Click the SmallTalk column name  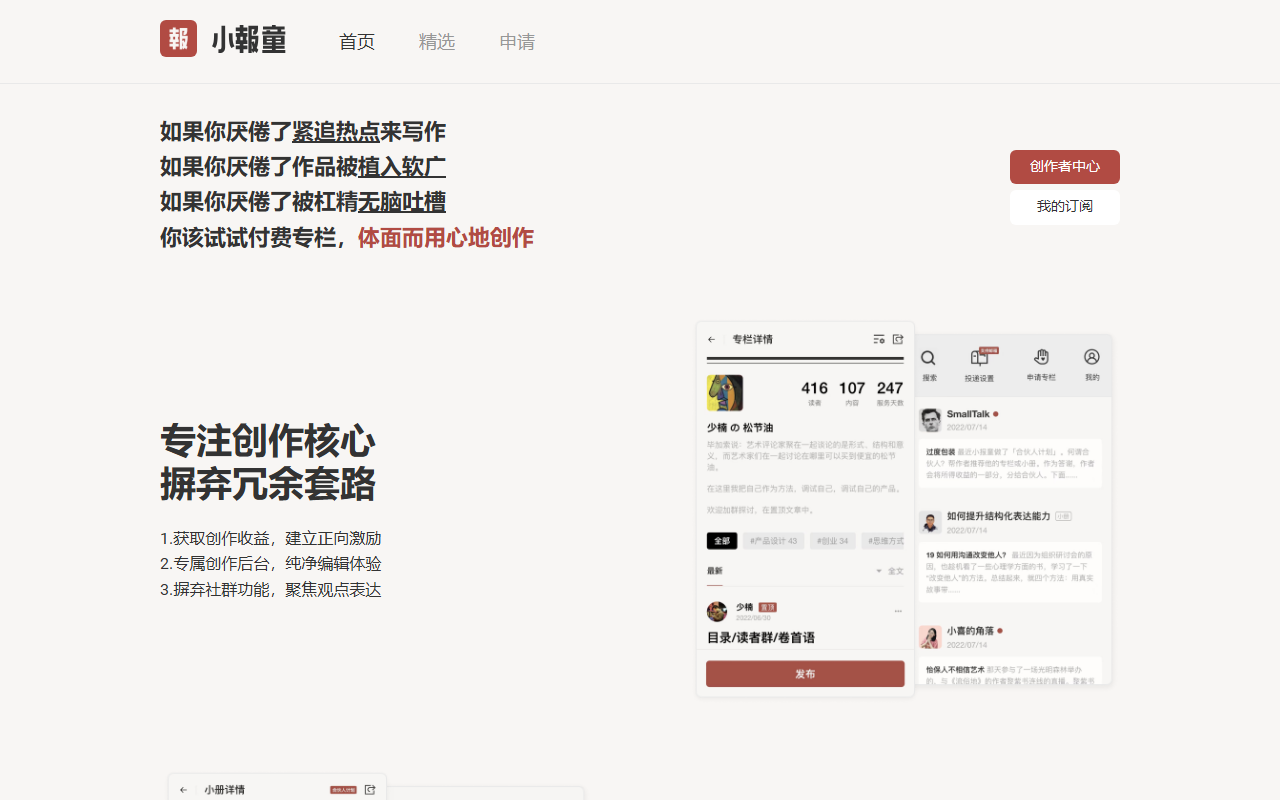[x=968, y=414]
